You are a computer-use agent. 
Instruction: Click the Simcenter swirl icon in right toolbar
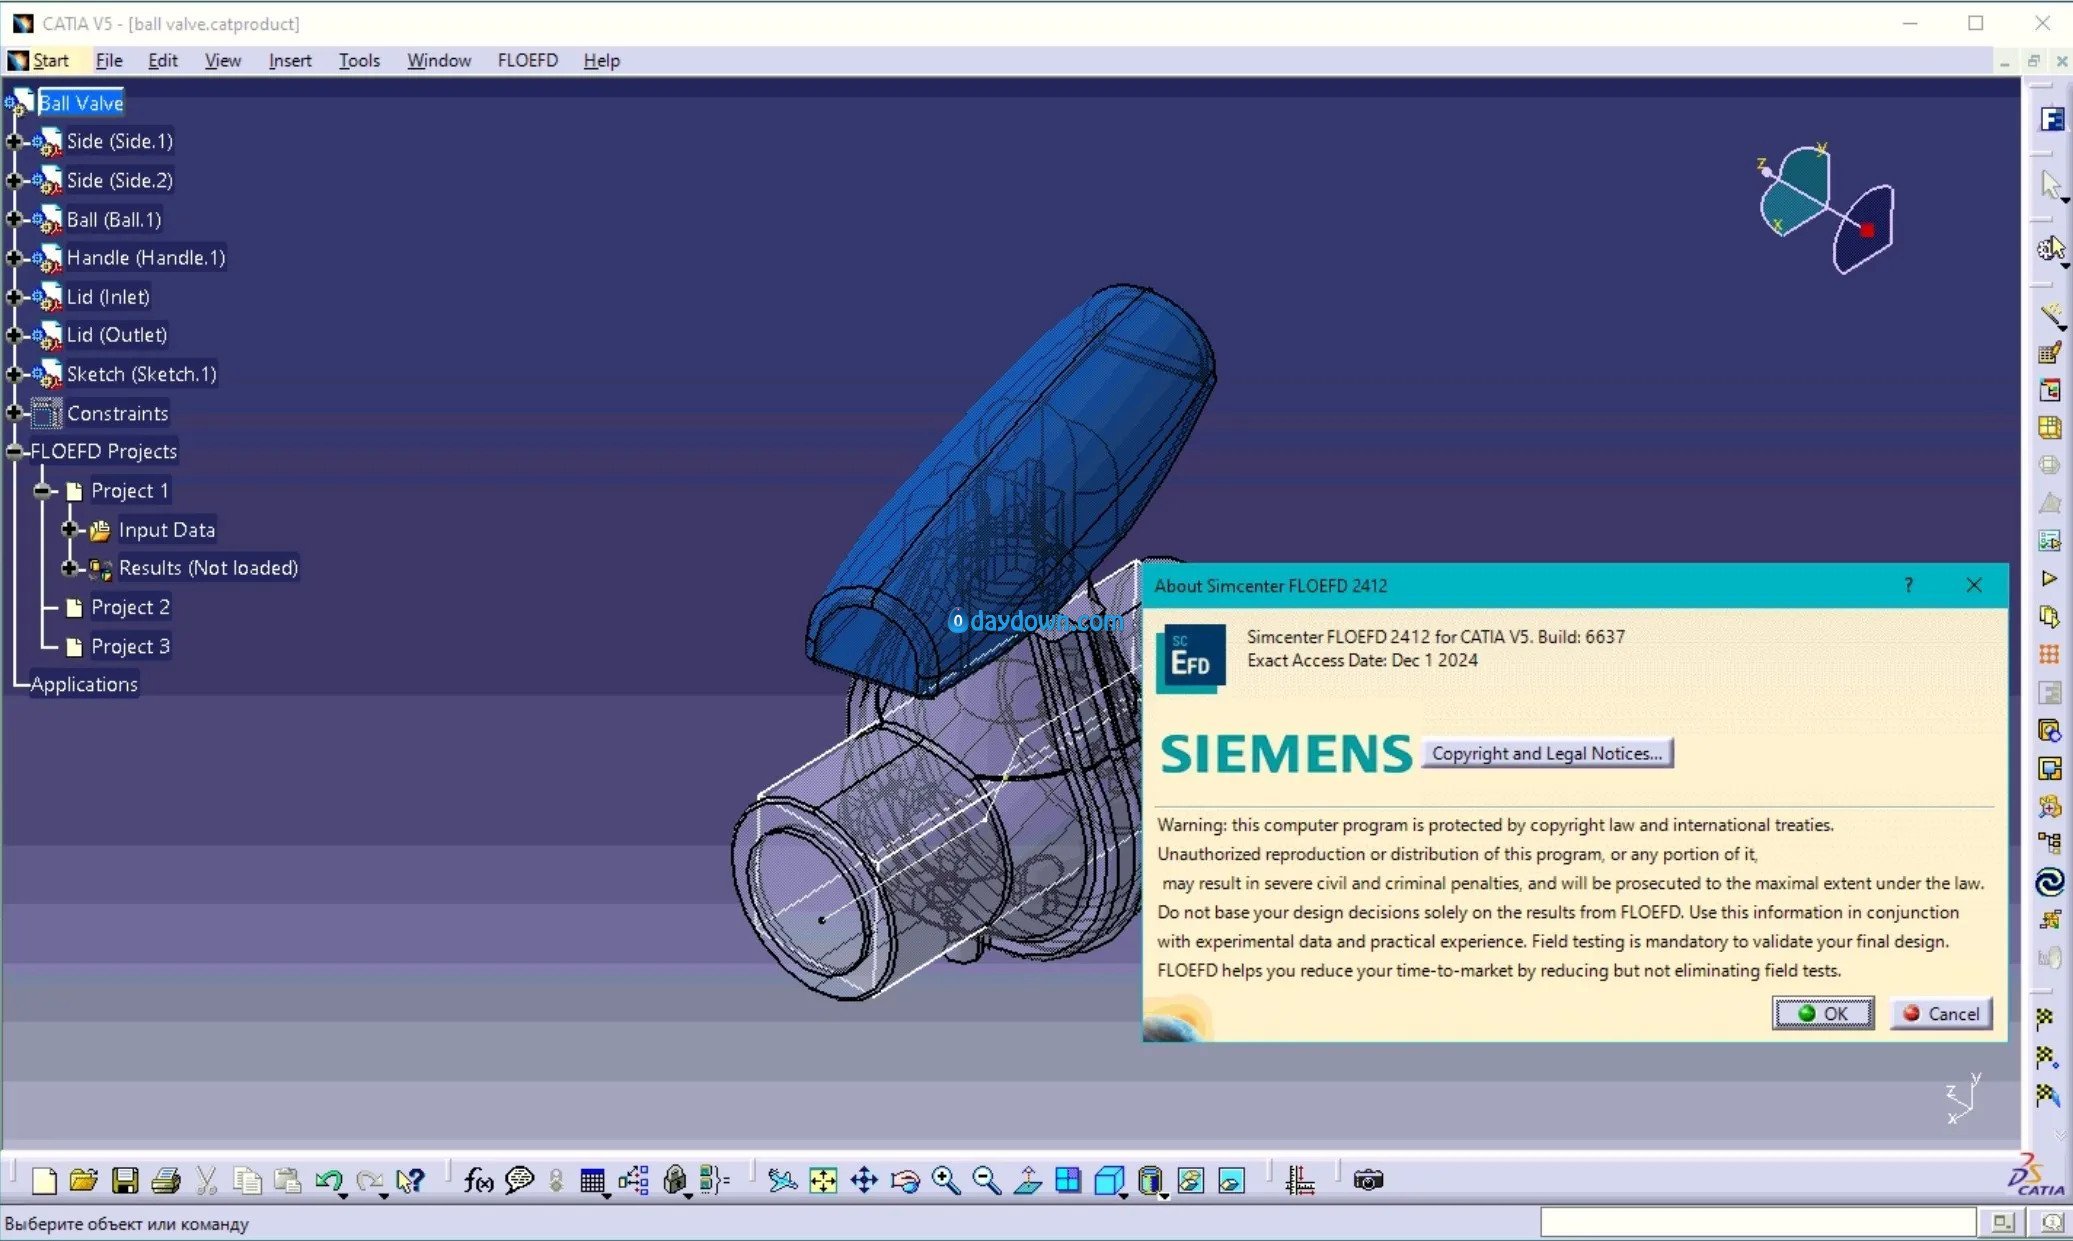click(x=2050, y=882)
